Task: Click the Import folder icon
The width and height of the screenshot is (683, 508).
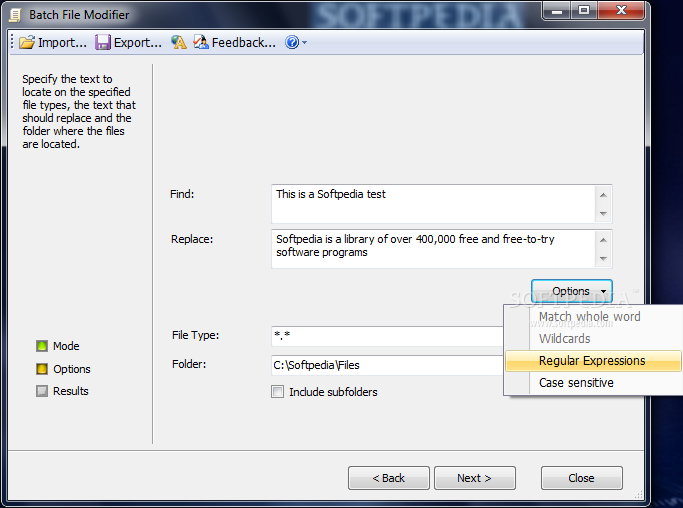Action: click(27, 42)
